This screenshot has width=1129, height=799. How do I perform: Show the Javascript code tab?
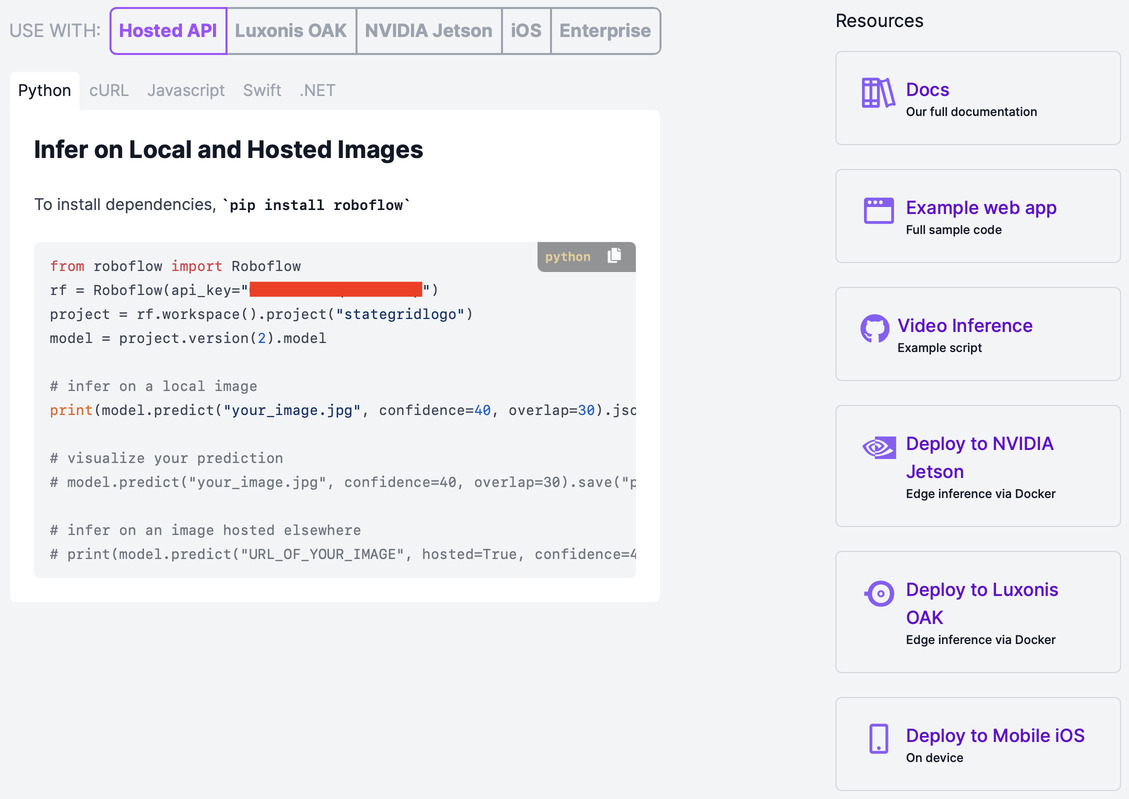[x=186, y=90]
